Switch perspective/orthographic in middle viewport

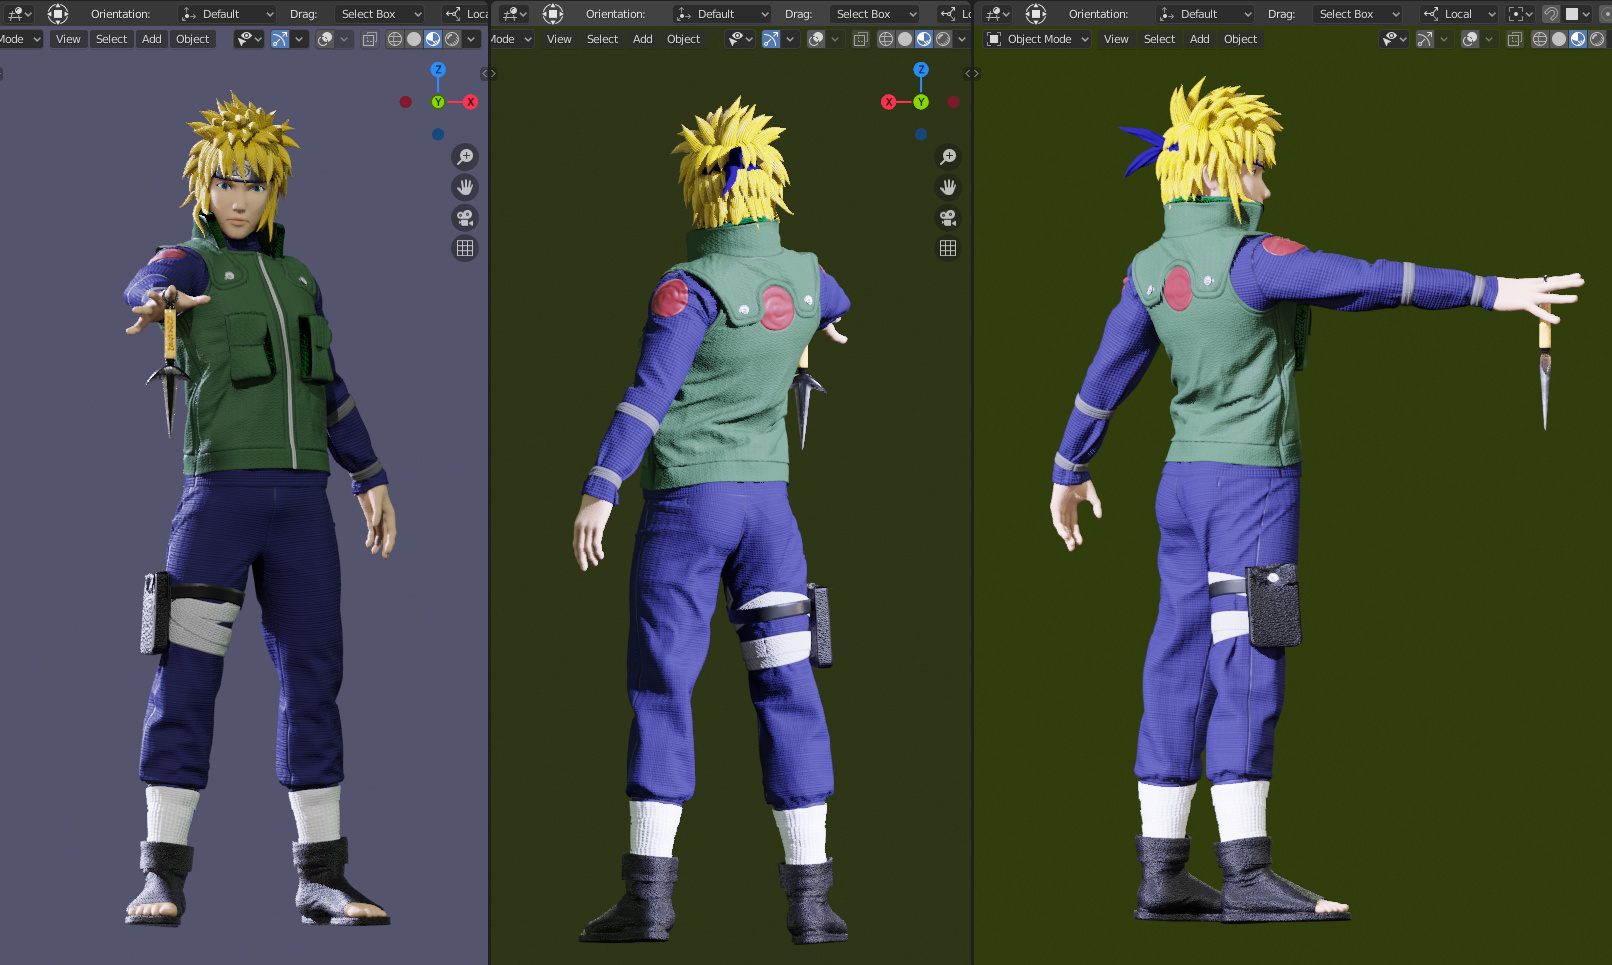[x=948, y=248]
